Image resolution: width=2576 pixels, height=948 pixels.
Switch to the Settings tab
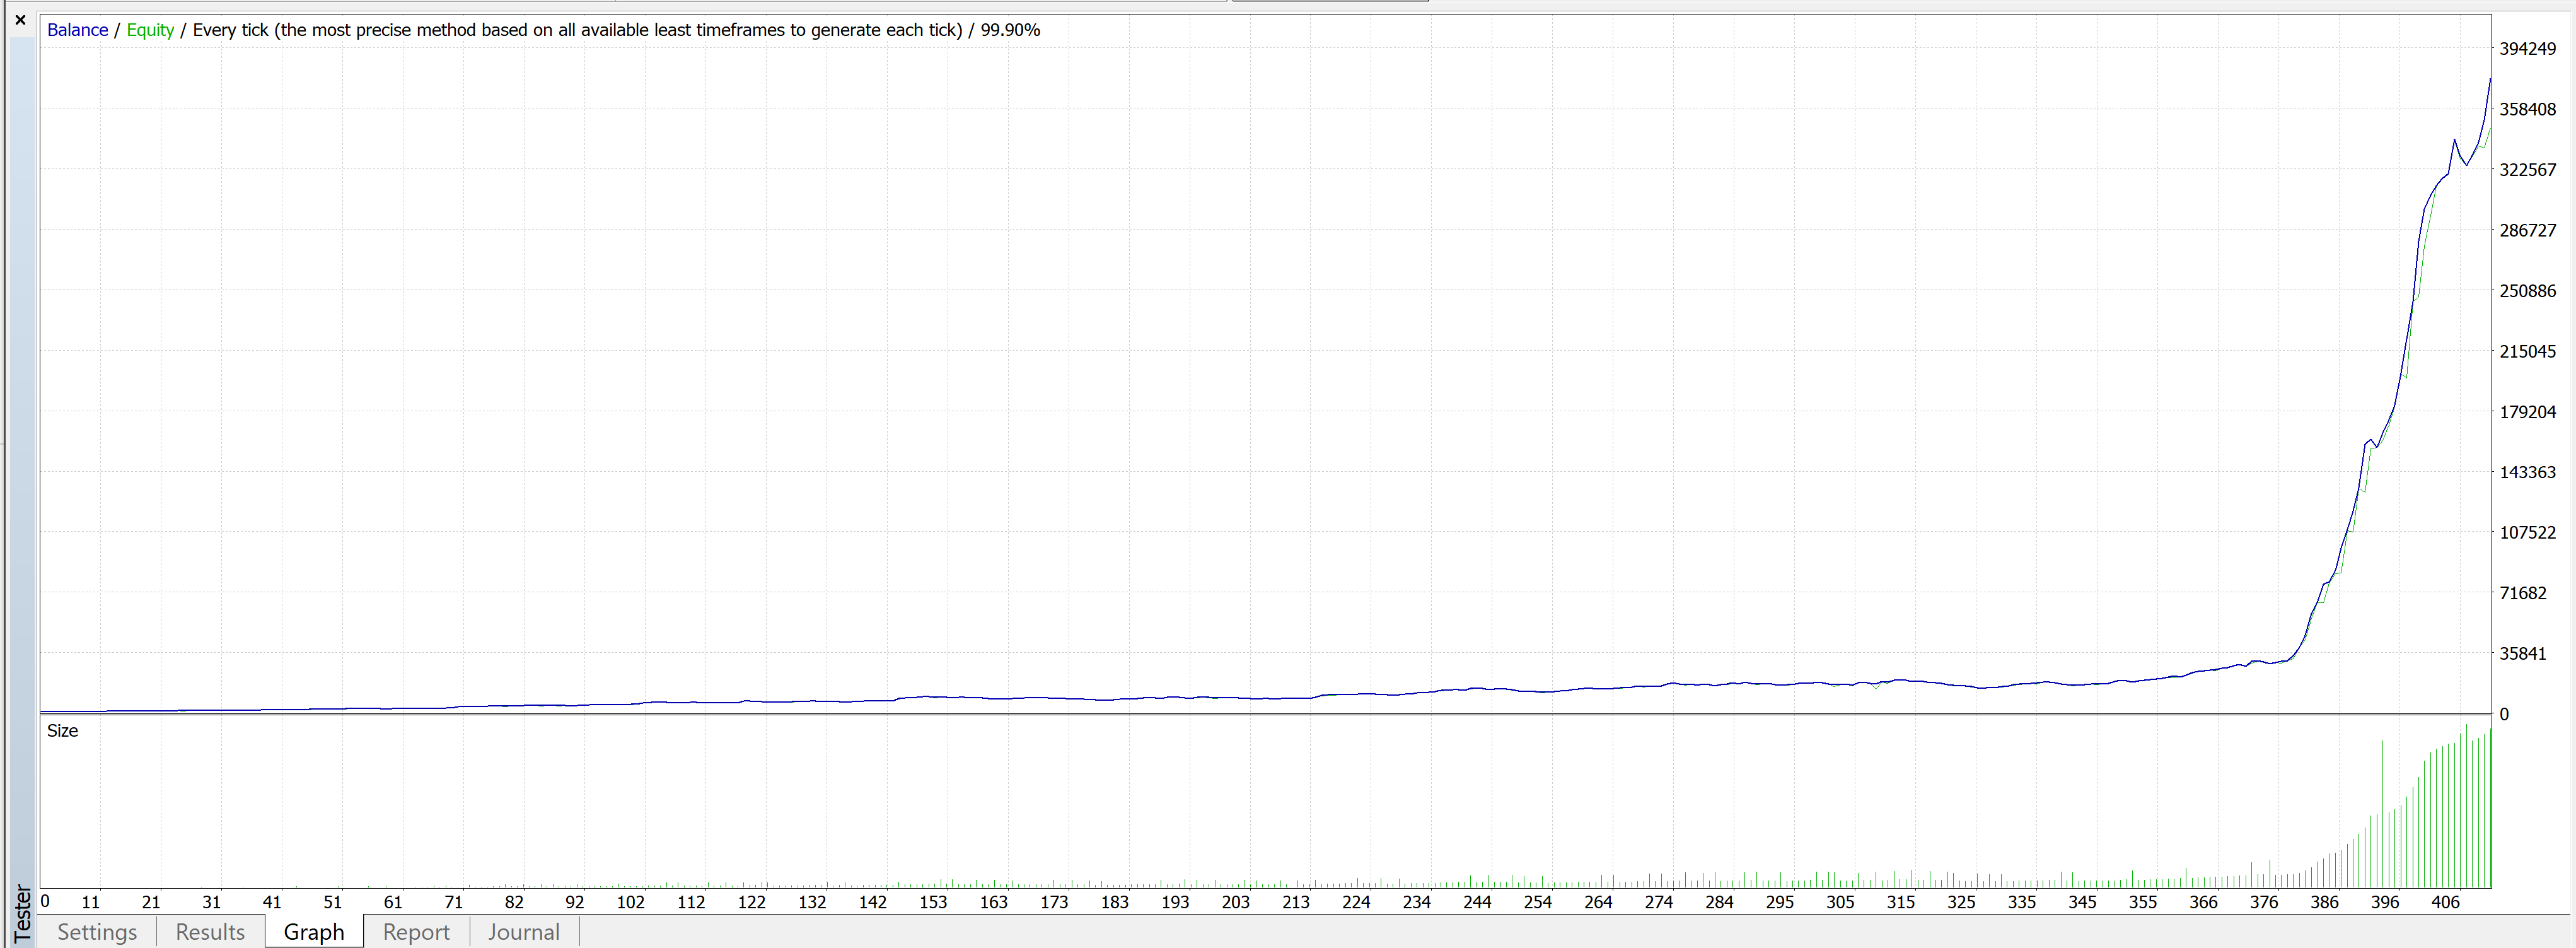97,932
